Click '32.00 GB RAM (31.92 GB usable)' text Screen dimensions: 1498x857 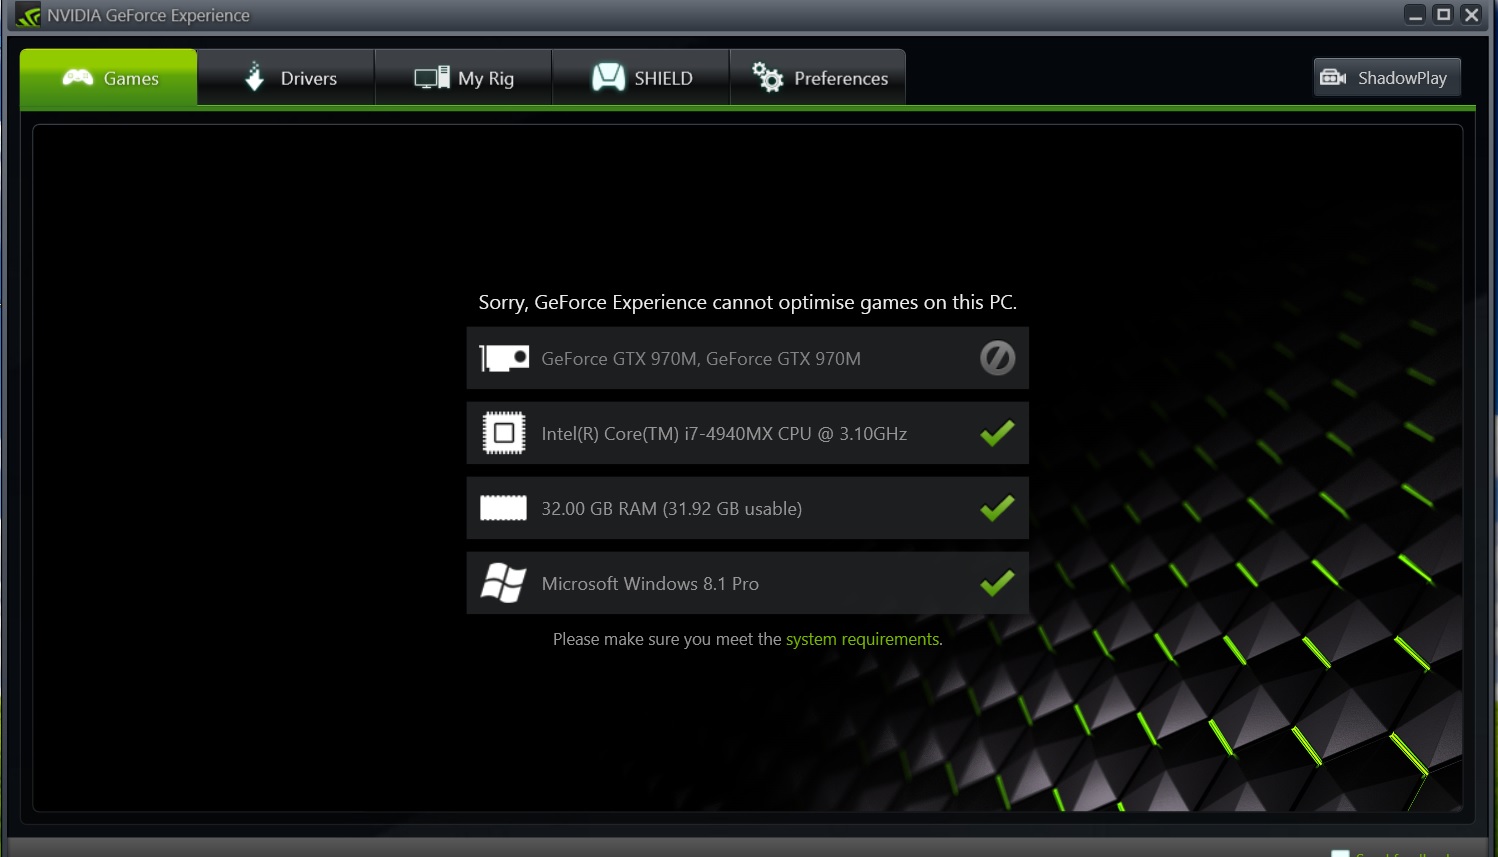tap(672, 509)
